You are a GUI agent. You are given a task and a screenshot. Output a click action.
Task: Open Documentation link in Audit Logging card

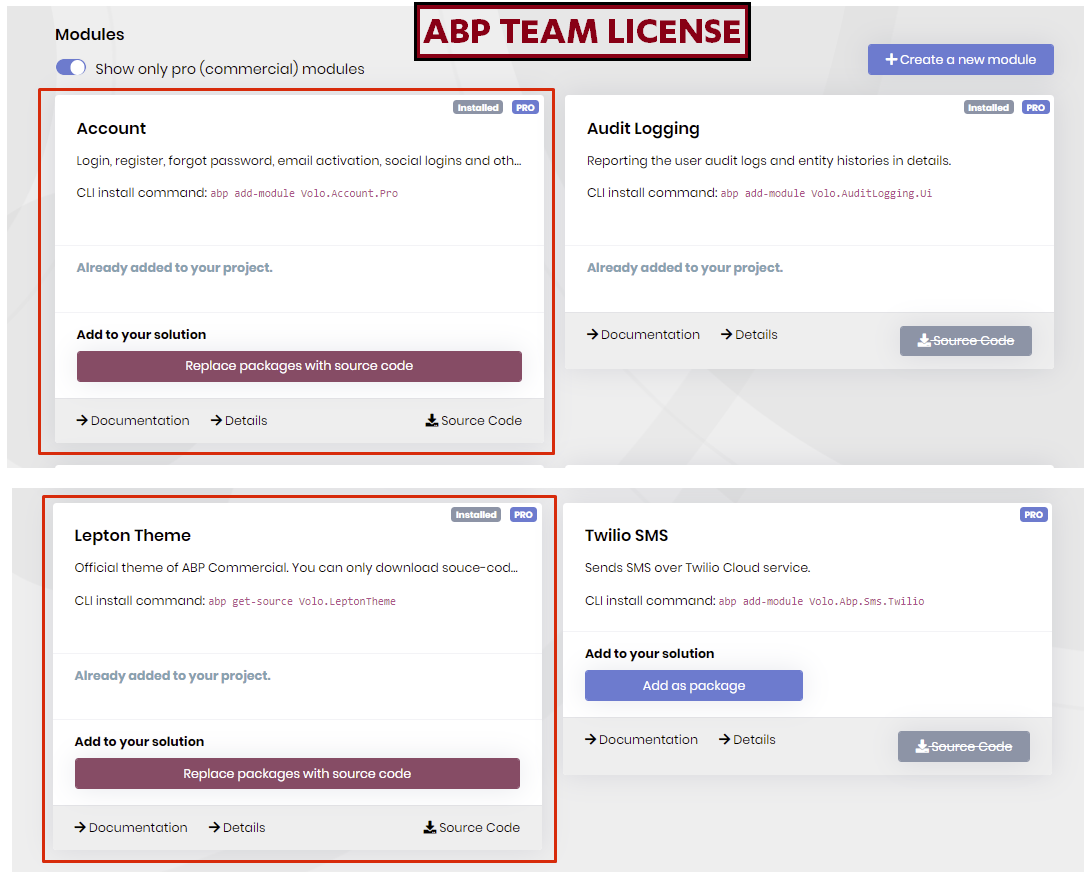643,335
